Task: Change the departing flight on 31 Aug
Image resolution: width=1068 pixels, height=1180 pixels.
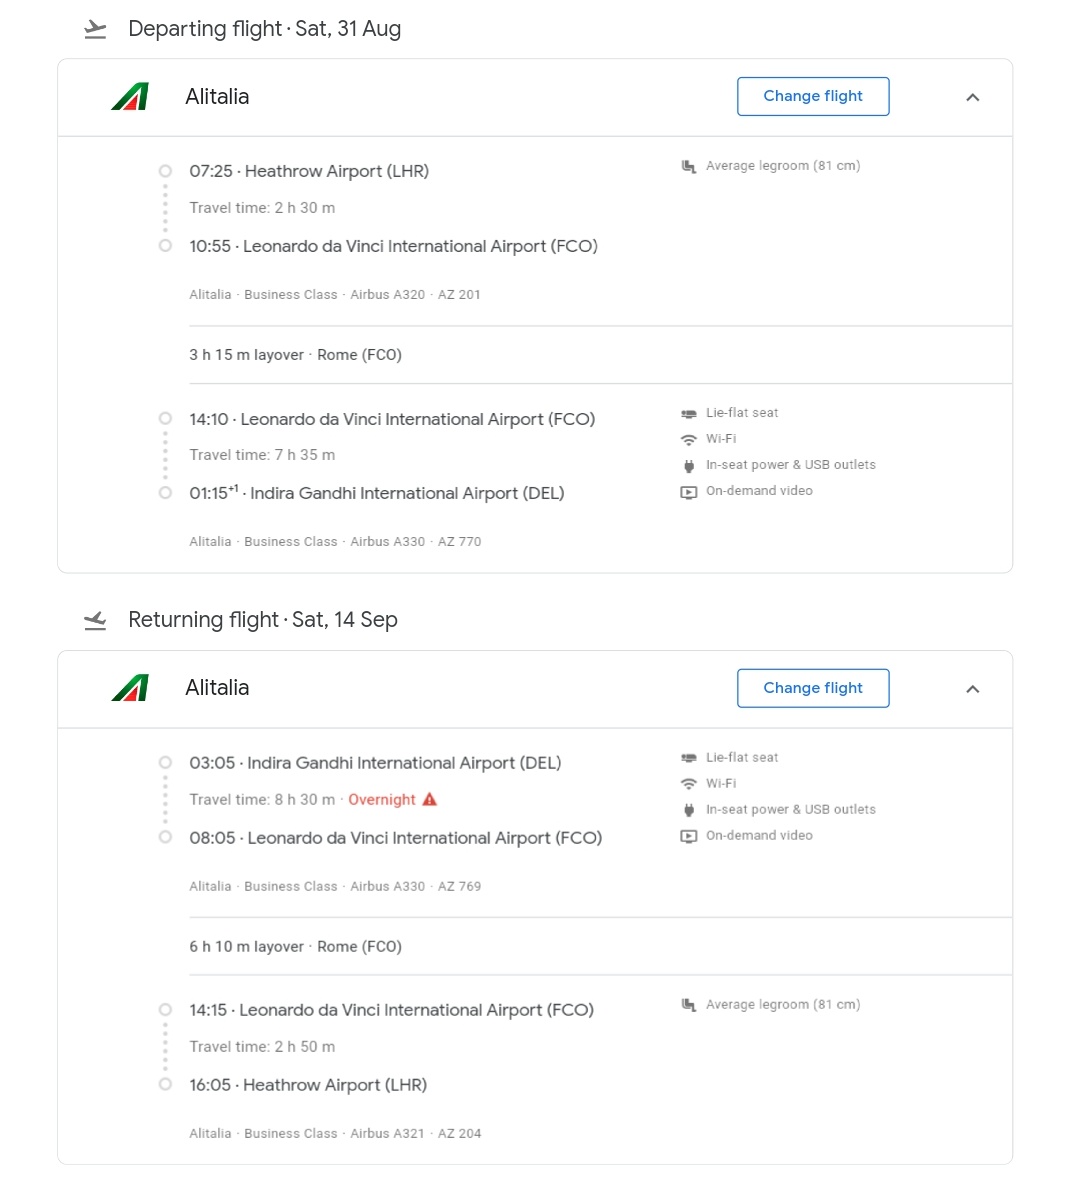Action: click(812, 96)
